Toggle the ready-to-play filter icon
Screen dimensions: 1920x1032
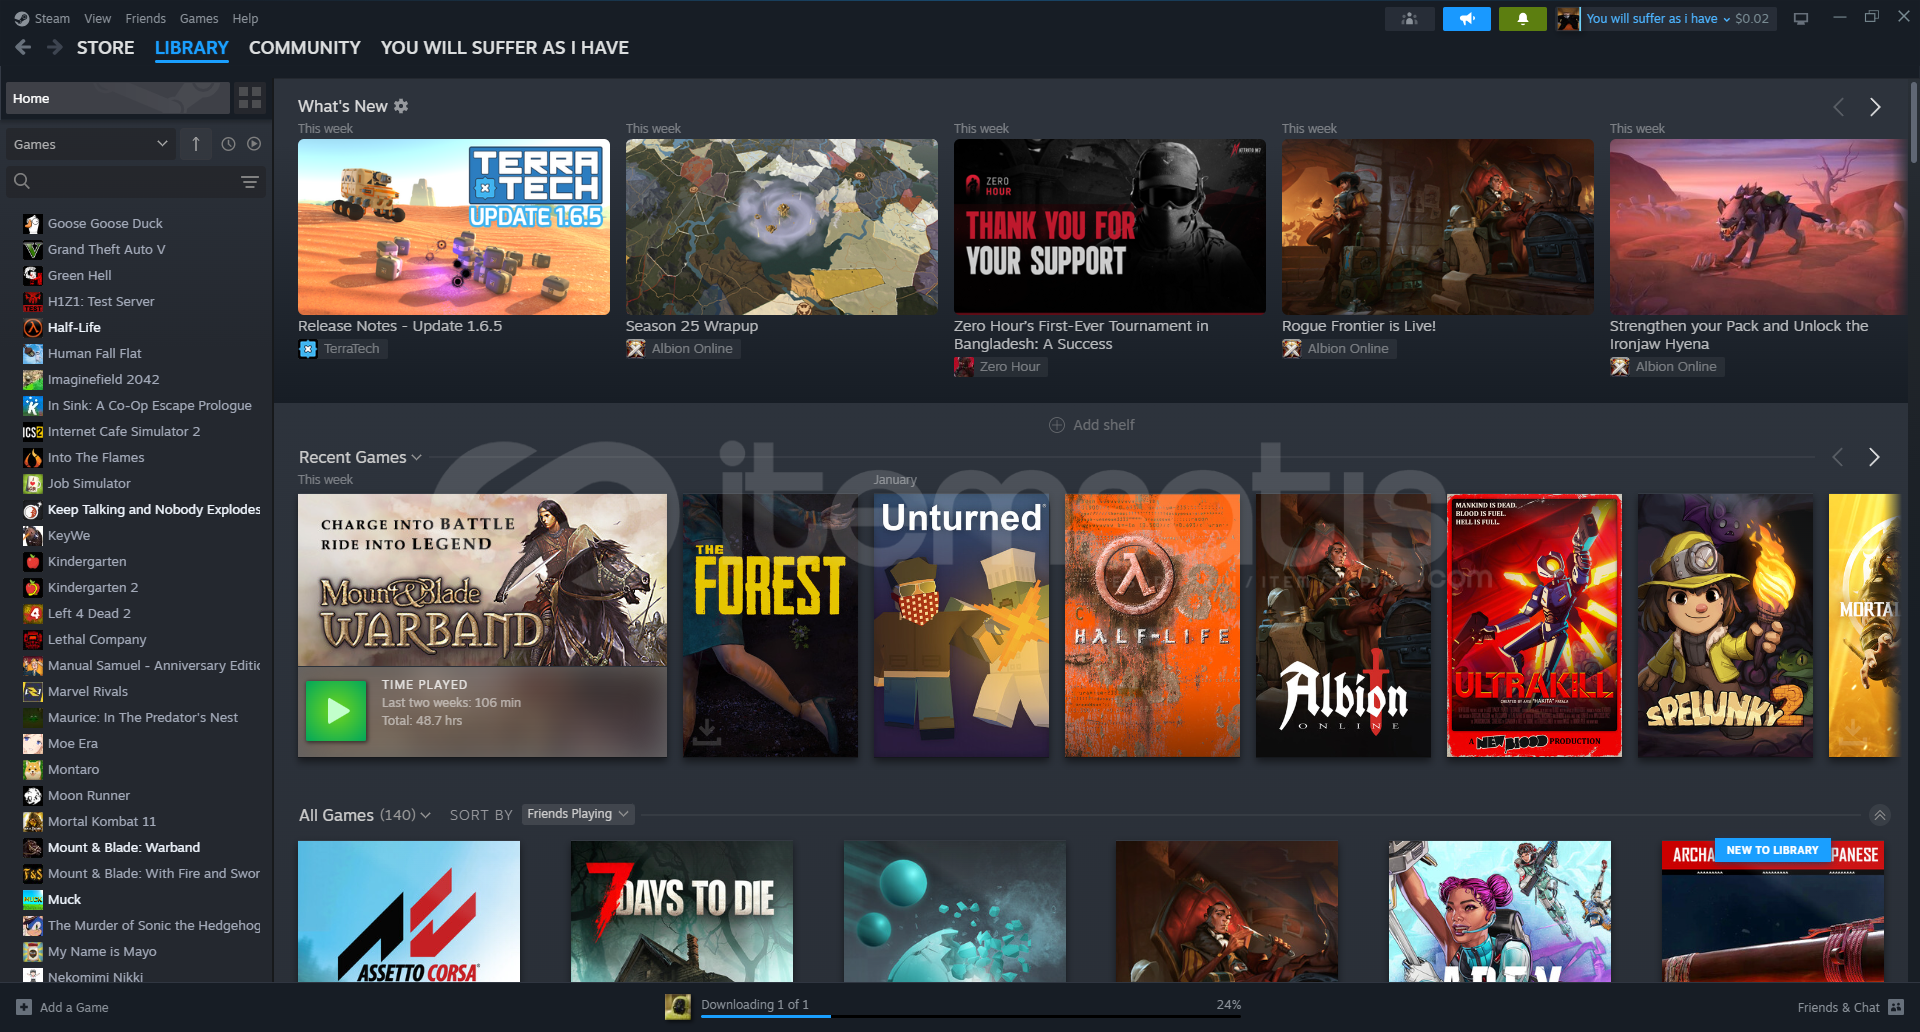point(254,144)
